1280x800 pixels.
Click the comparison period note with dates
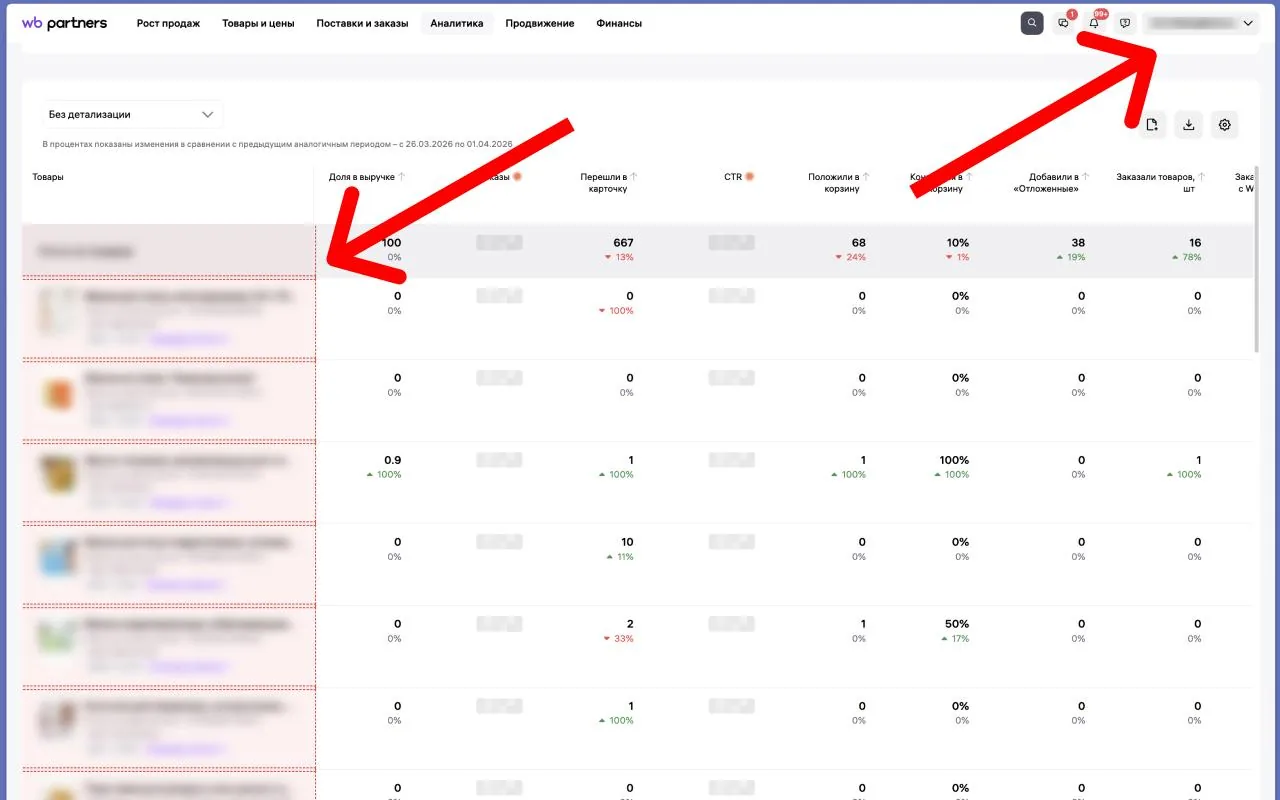click(x=277, y=144)
